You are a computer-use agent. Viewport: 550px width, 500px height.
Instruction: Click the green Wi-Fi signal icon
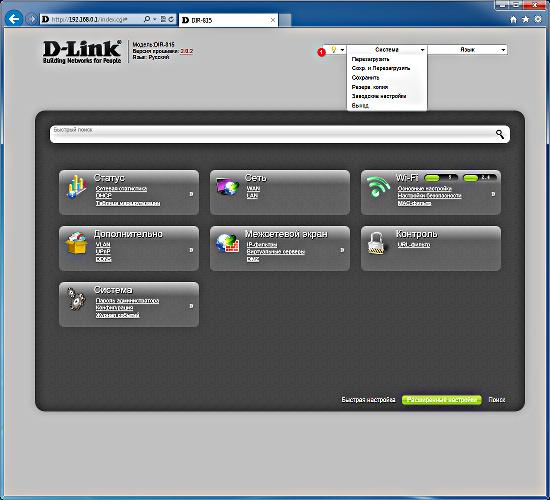click(378, 187)
